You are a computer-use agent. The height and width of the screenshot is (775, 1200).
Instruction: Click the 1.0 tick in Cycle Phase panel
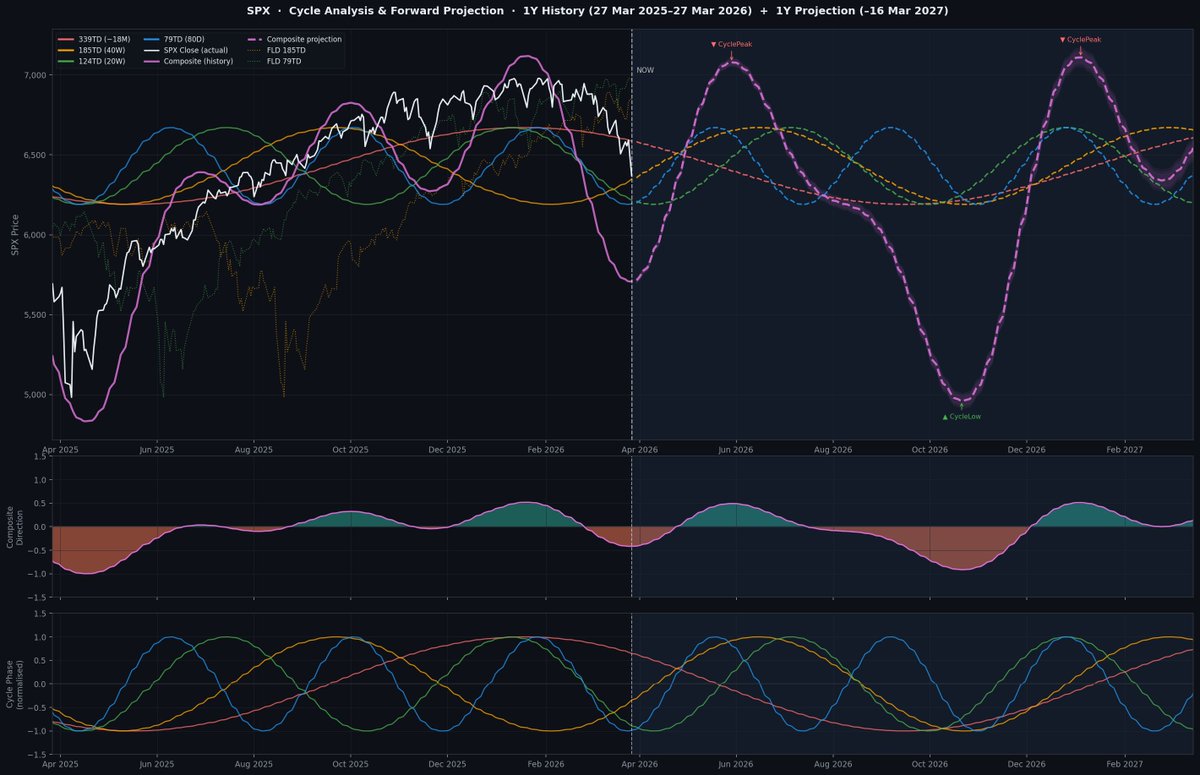(40, 637)
